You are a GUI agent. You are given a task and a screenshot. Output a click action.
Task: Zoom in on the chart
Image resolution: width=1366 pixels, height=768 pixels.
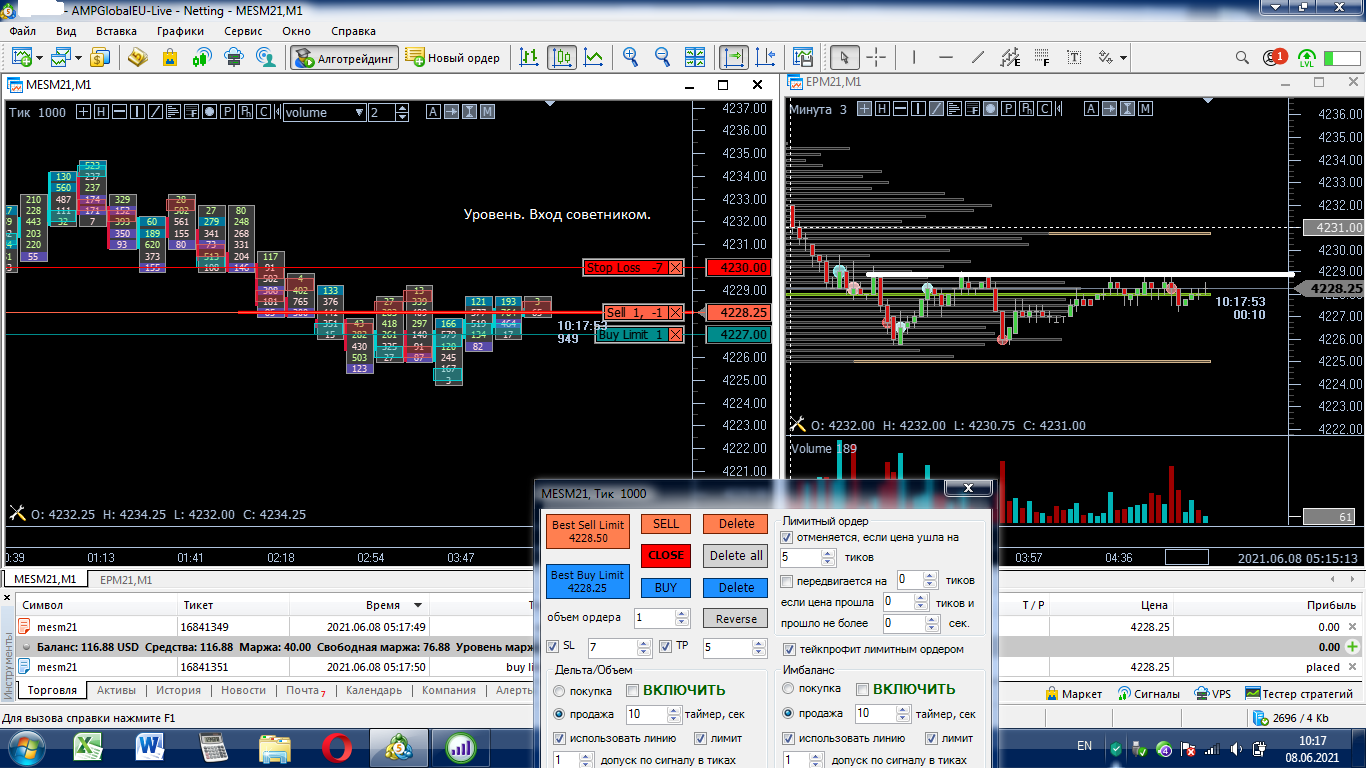[x=631, y=57]
